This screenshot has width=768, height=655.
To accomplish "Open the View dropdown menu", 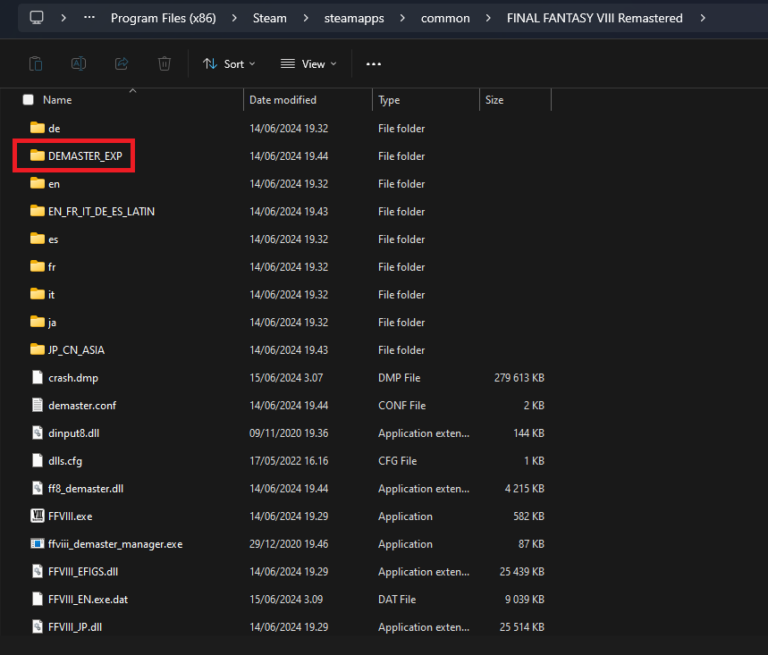I will (x=308, y=64).
